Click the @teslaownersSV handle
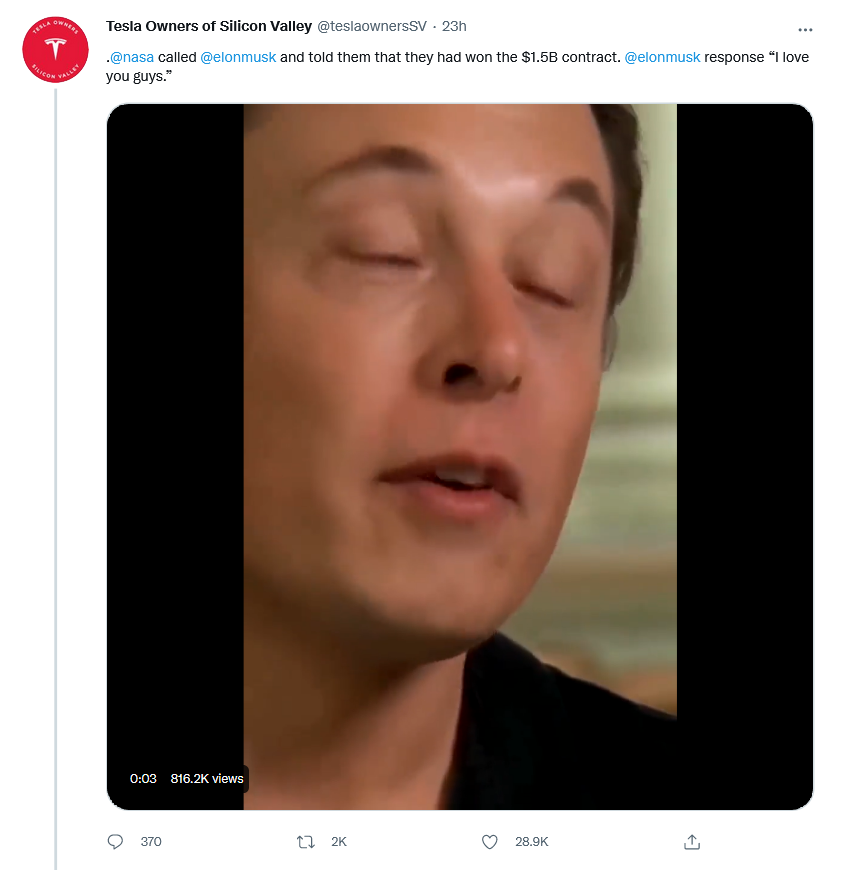The height and width of the screenshot is (870, 842). pyautogui.click(x=372, y=26)
